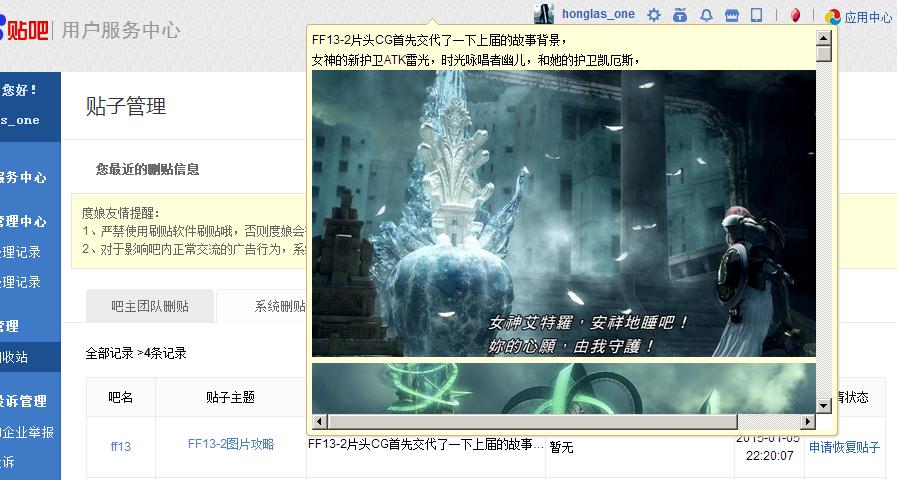897x480 pixels.
Task: Click the 贴子管理 page heading
Action: [x=126, y=106]
